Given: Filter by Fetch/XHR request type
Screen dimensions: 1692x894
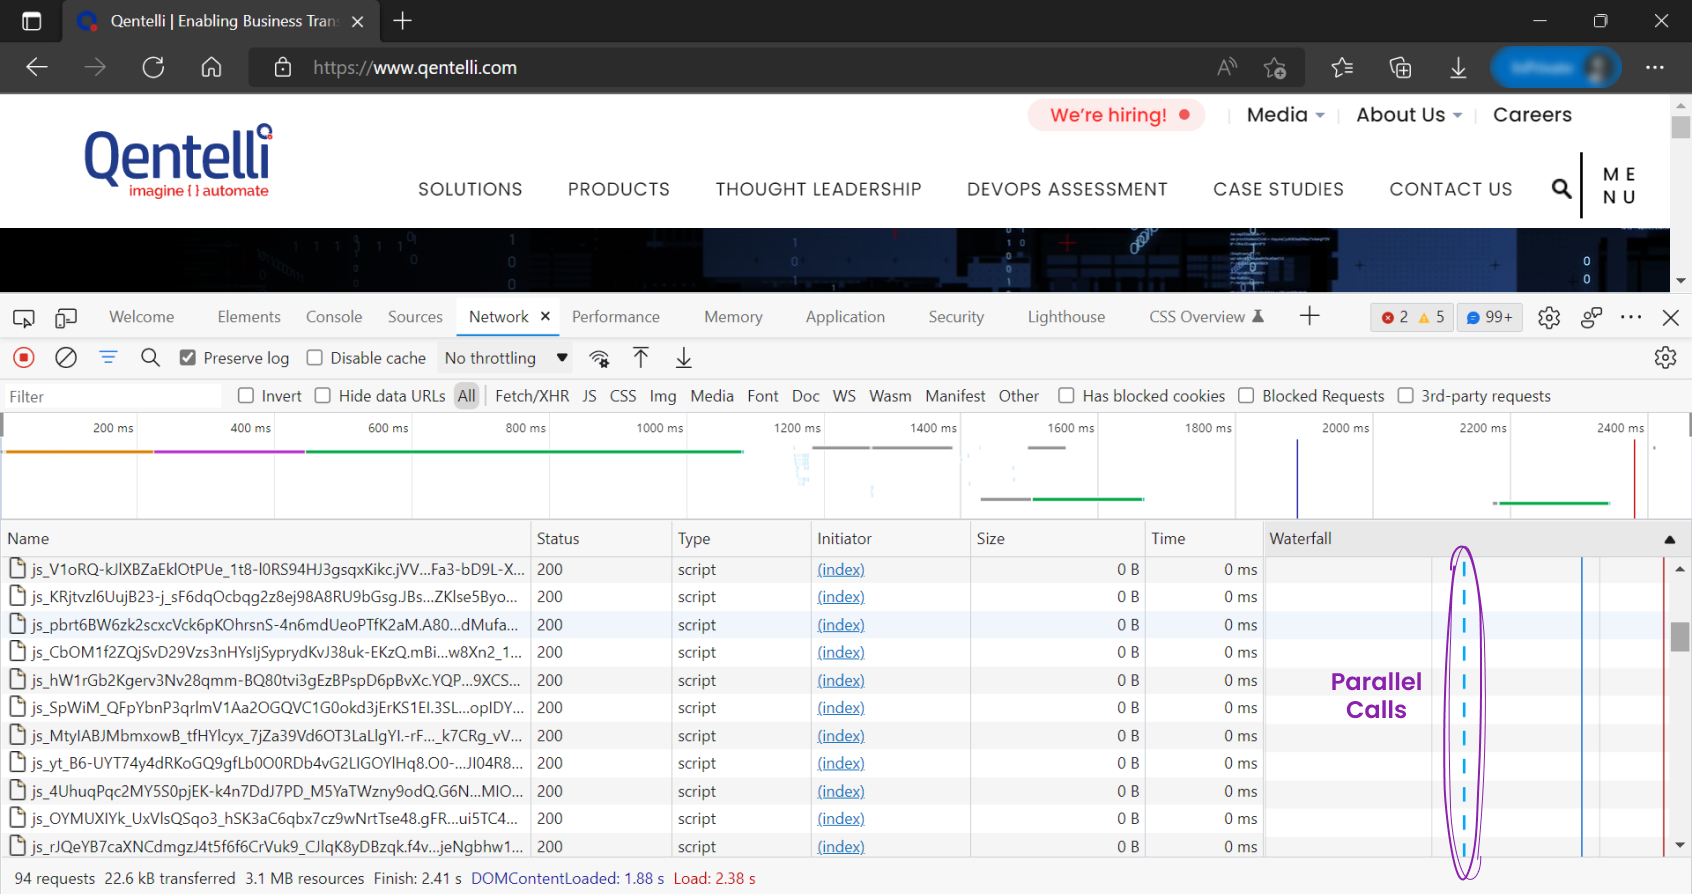Looking at the screenshot, I should pos(532,396).
